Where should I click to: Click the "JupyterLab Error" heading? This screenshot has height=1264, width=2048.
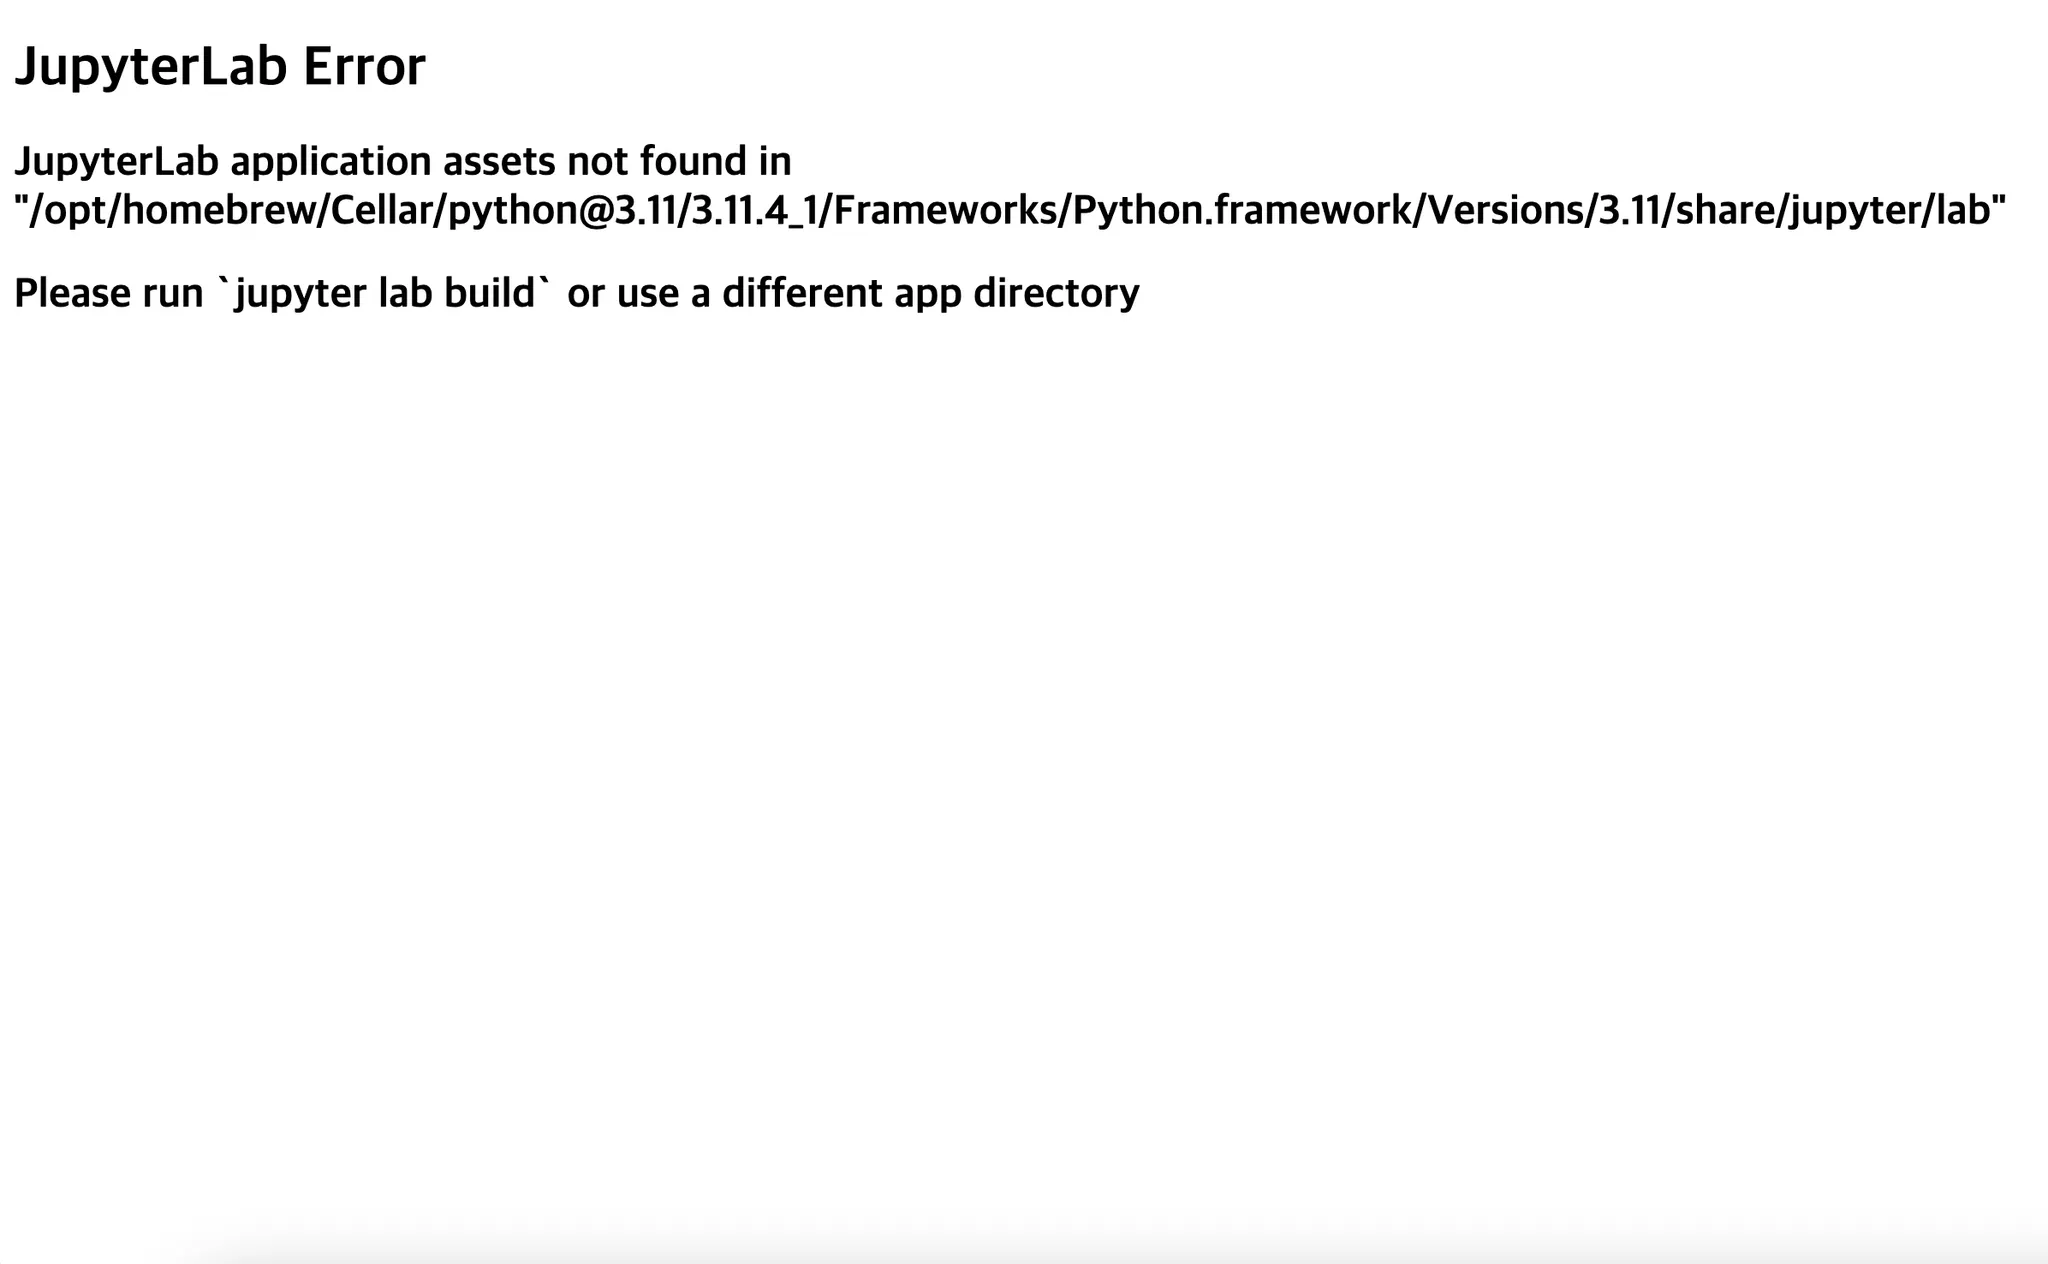(x=220, y=67)
